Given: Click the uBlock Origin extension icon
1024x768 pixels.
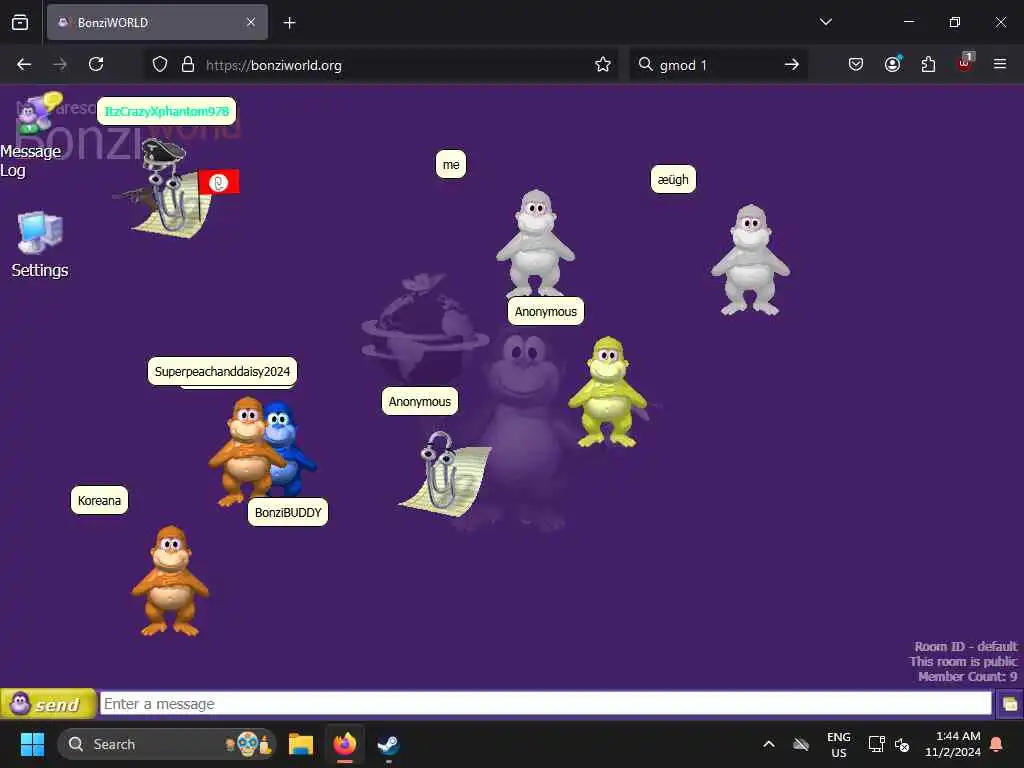Looking at the screenshot, I should (x=965, y=63).
